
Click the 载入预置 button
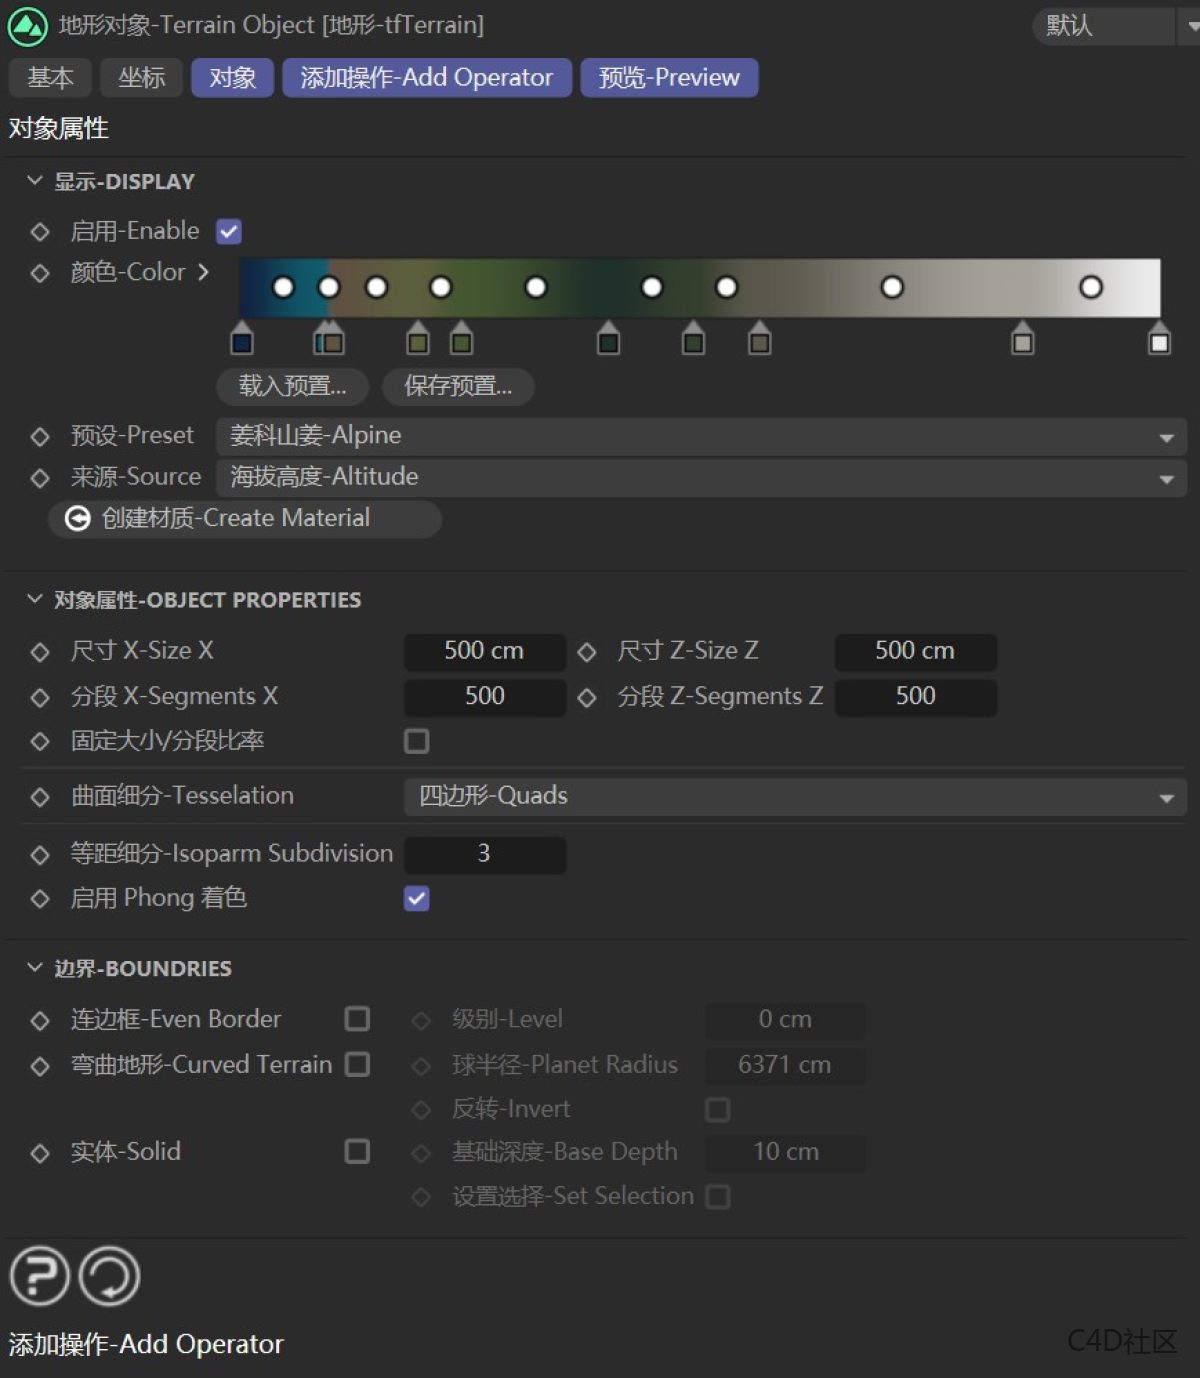click(294, 387)
